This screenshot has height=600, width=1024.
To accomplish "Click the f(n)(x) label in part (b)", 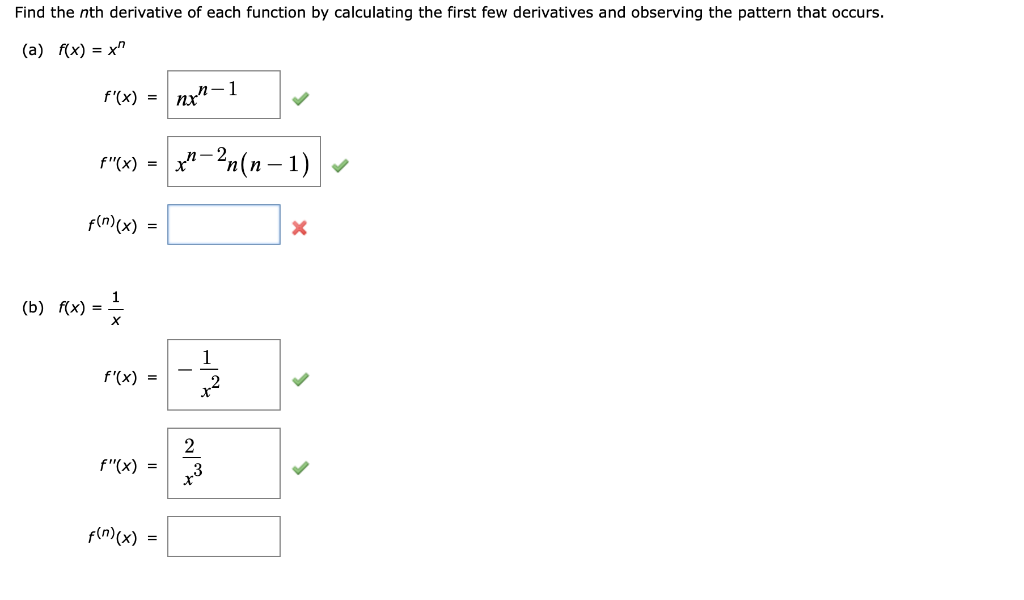I will [118, 536].
